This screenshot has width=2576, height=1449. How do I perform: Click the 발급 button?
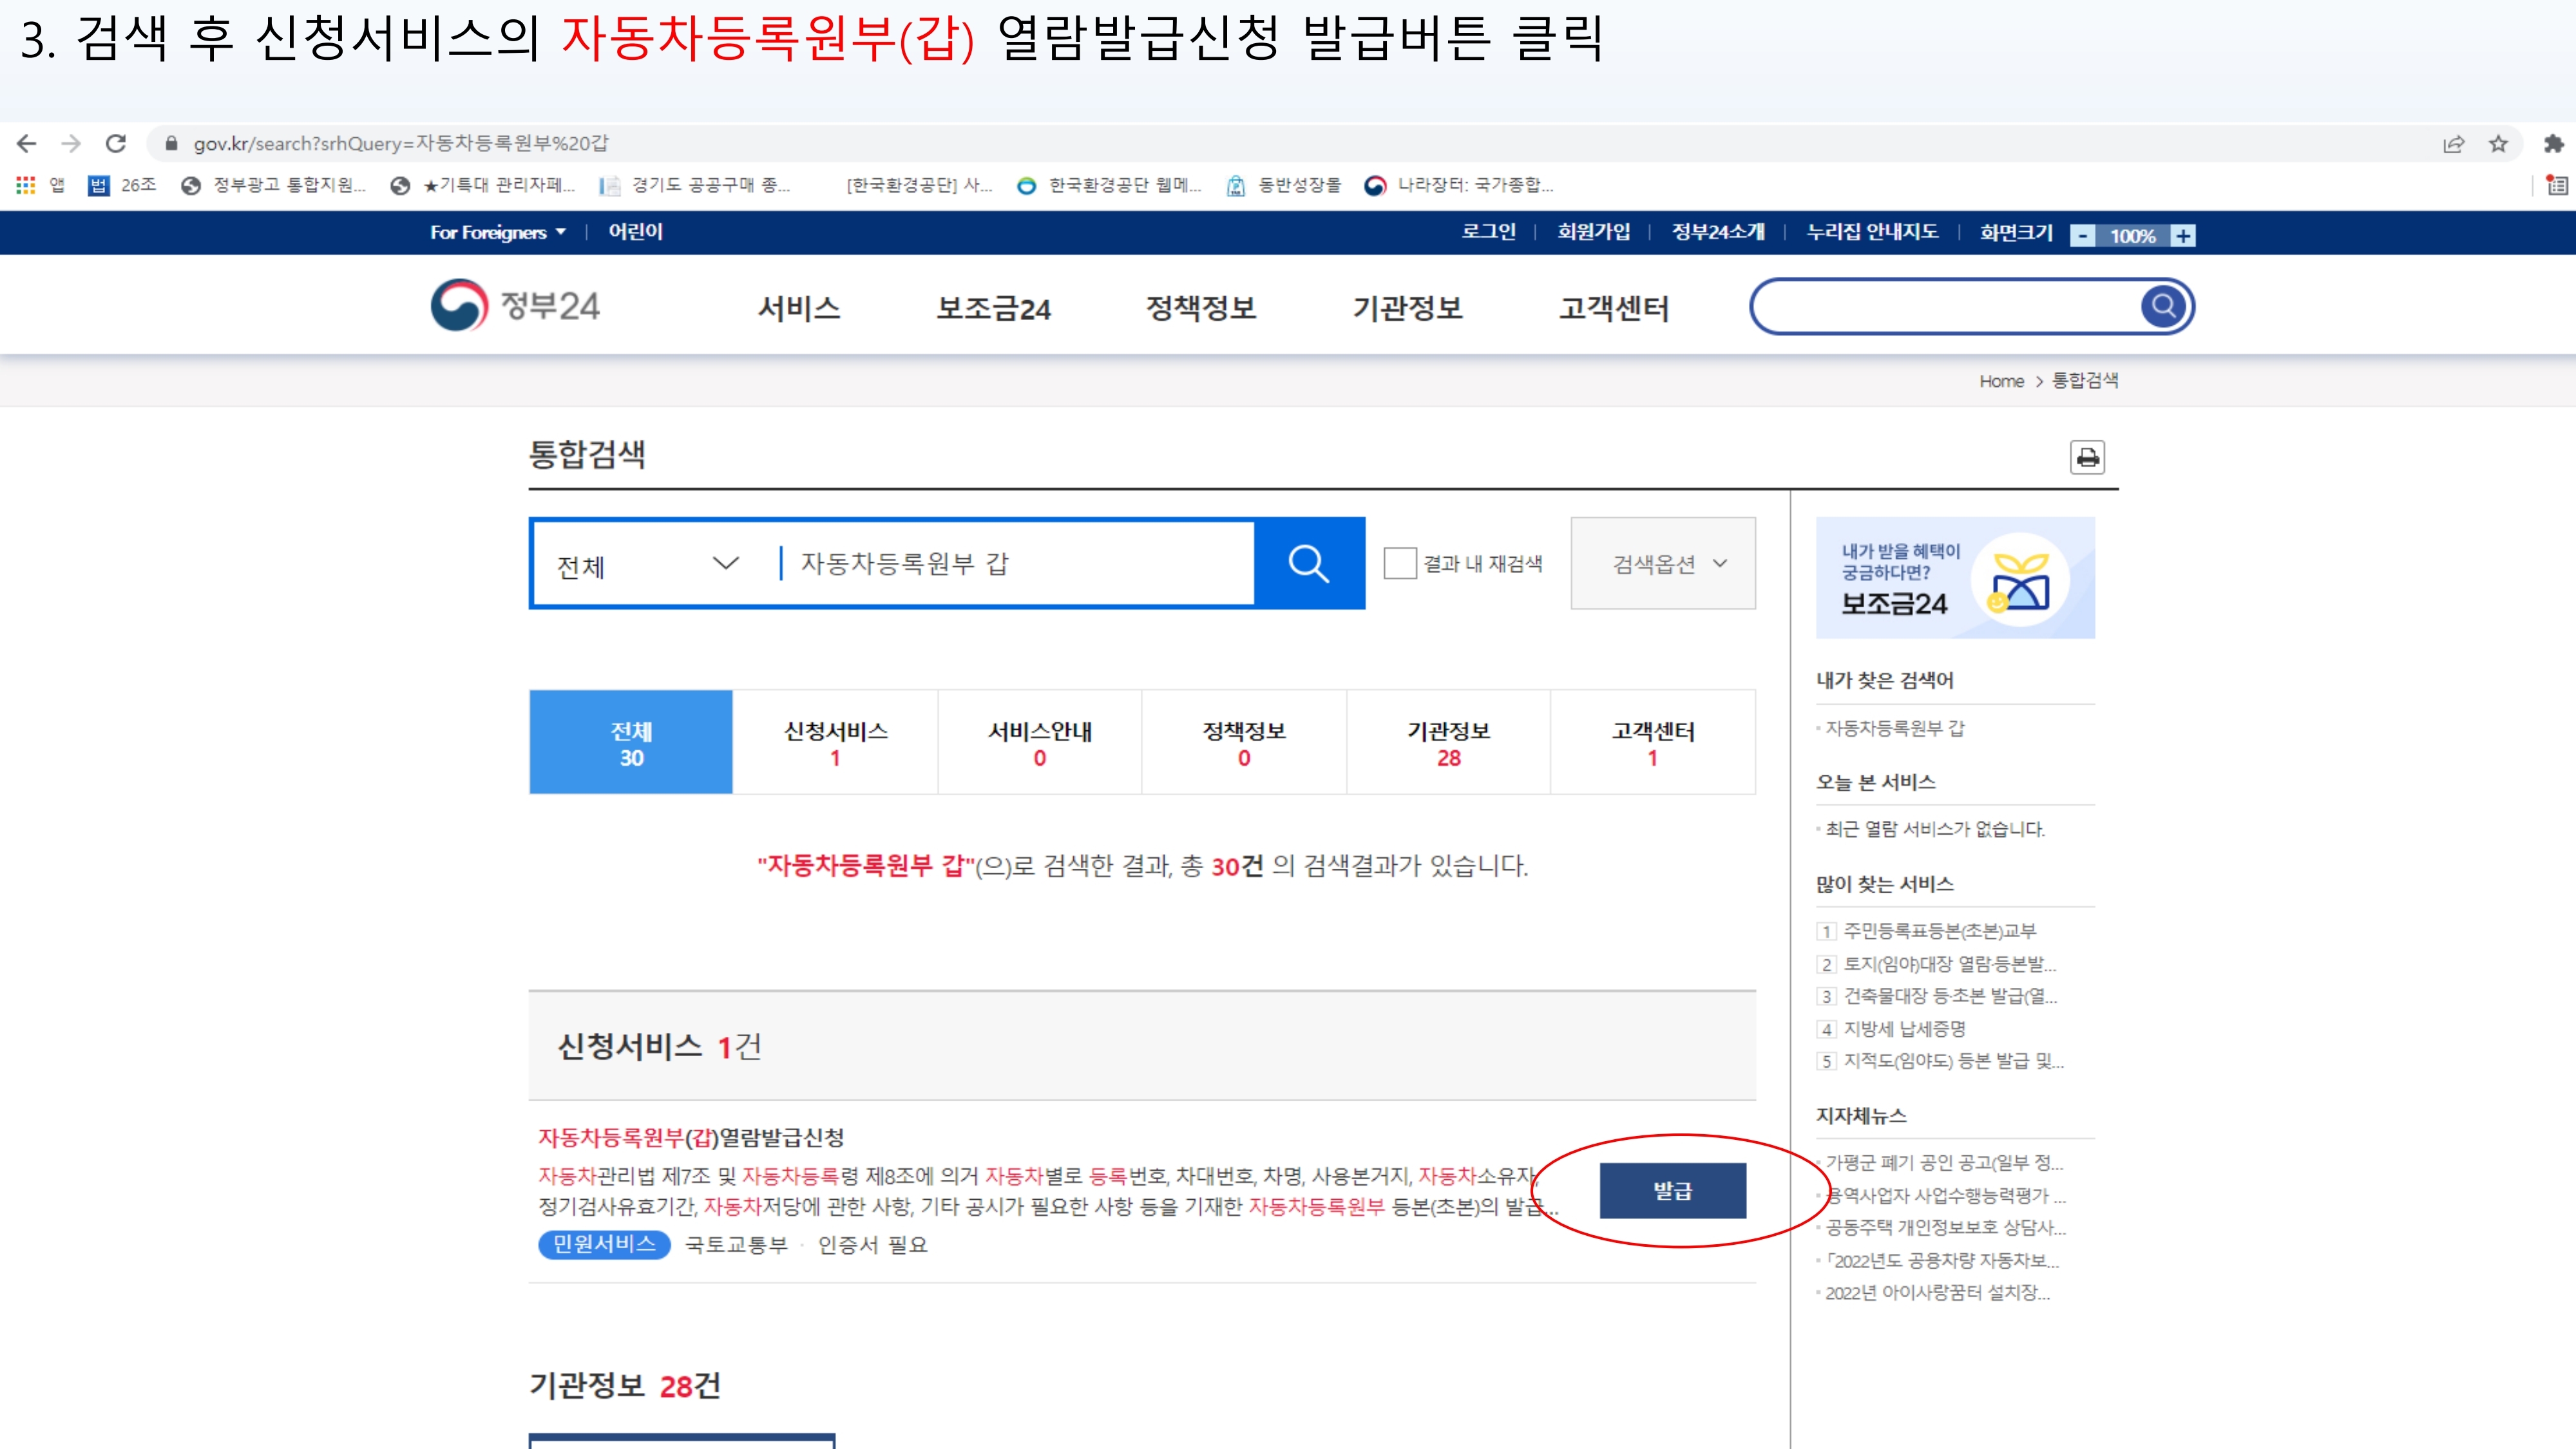coord(1672,1191)
